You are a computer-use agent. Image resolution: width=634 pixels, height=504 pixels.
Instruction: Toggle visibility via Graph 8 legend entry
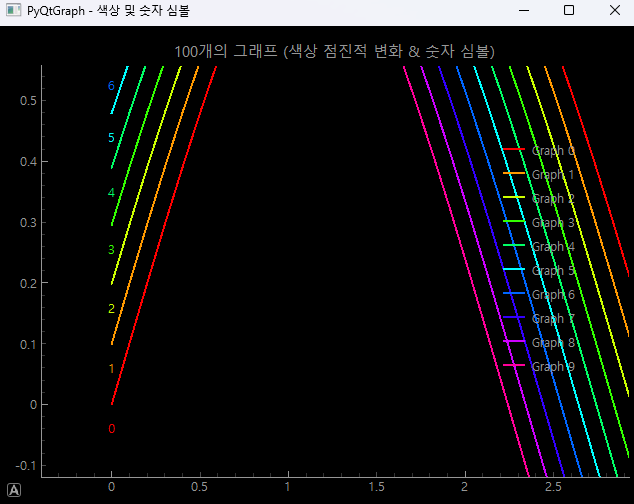(x=539, y=342)
